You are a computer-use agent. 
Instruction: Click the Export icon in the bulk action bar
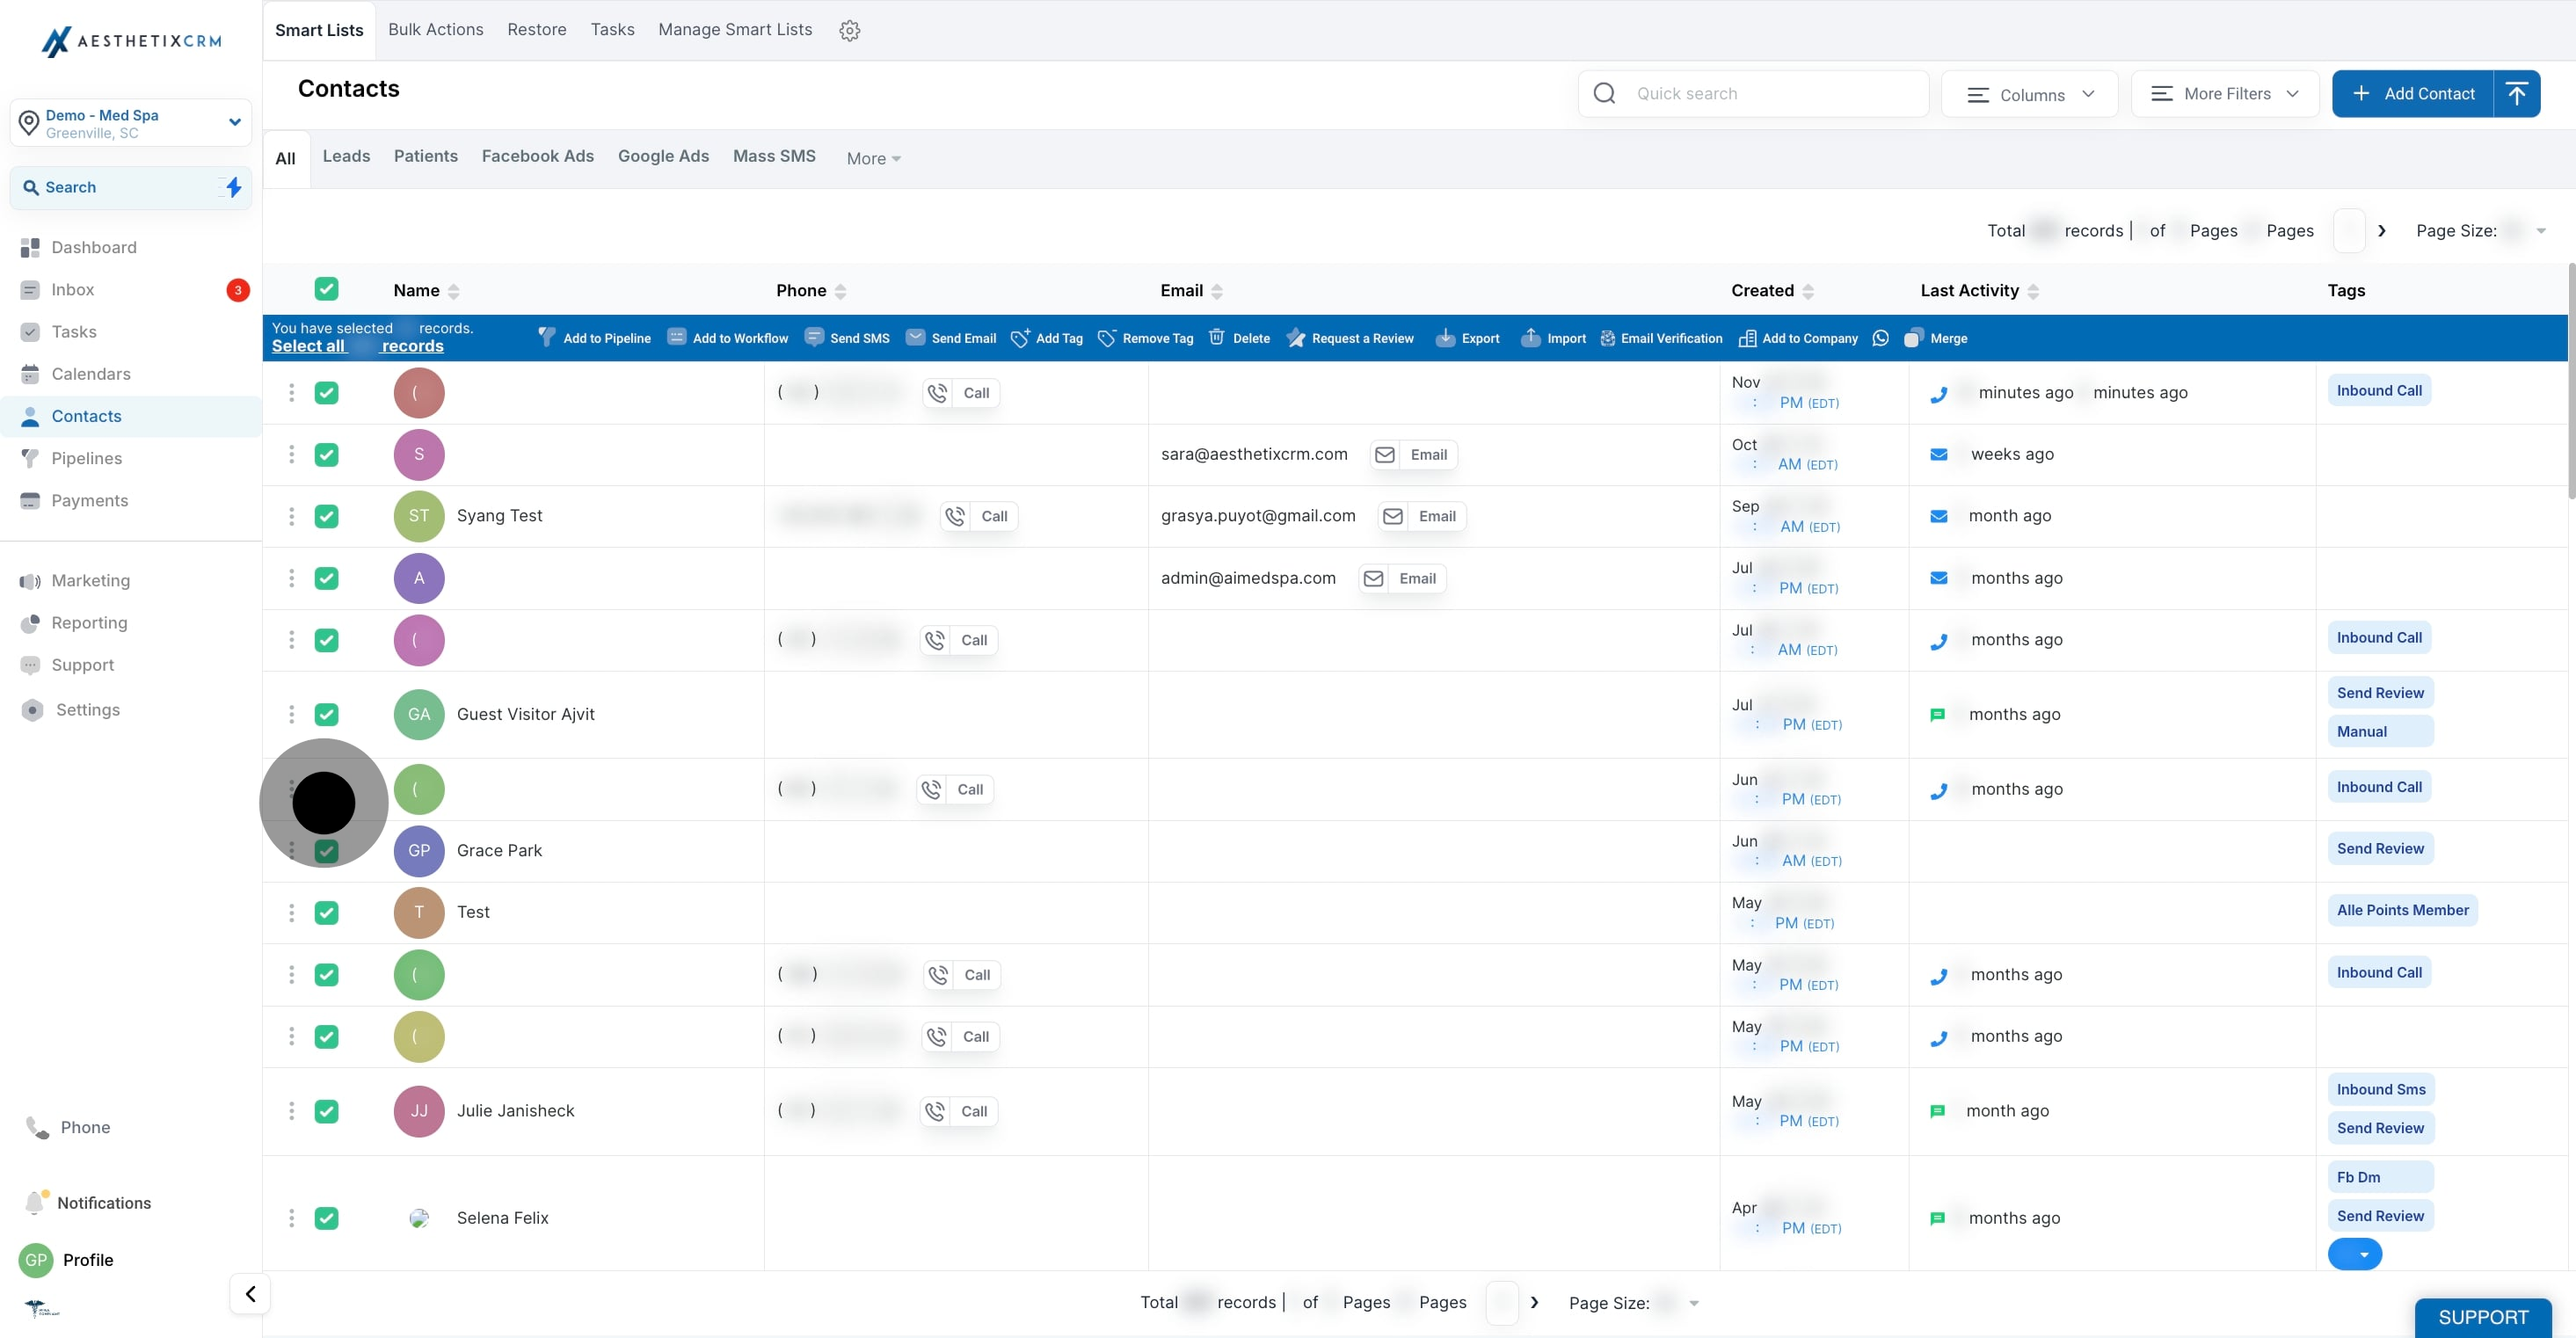[x=1445, y=338]
